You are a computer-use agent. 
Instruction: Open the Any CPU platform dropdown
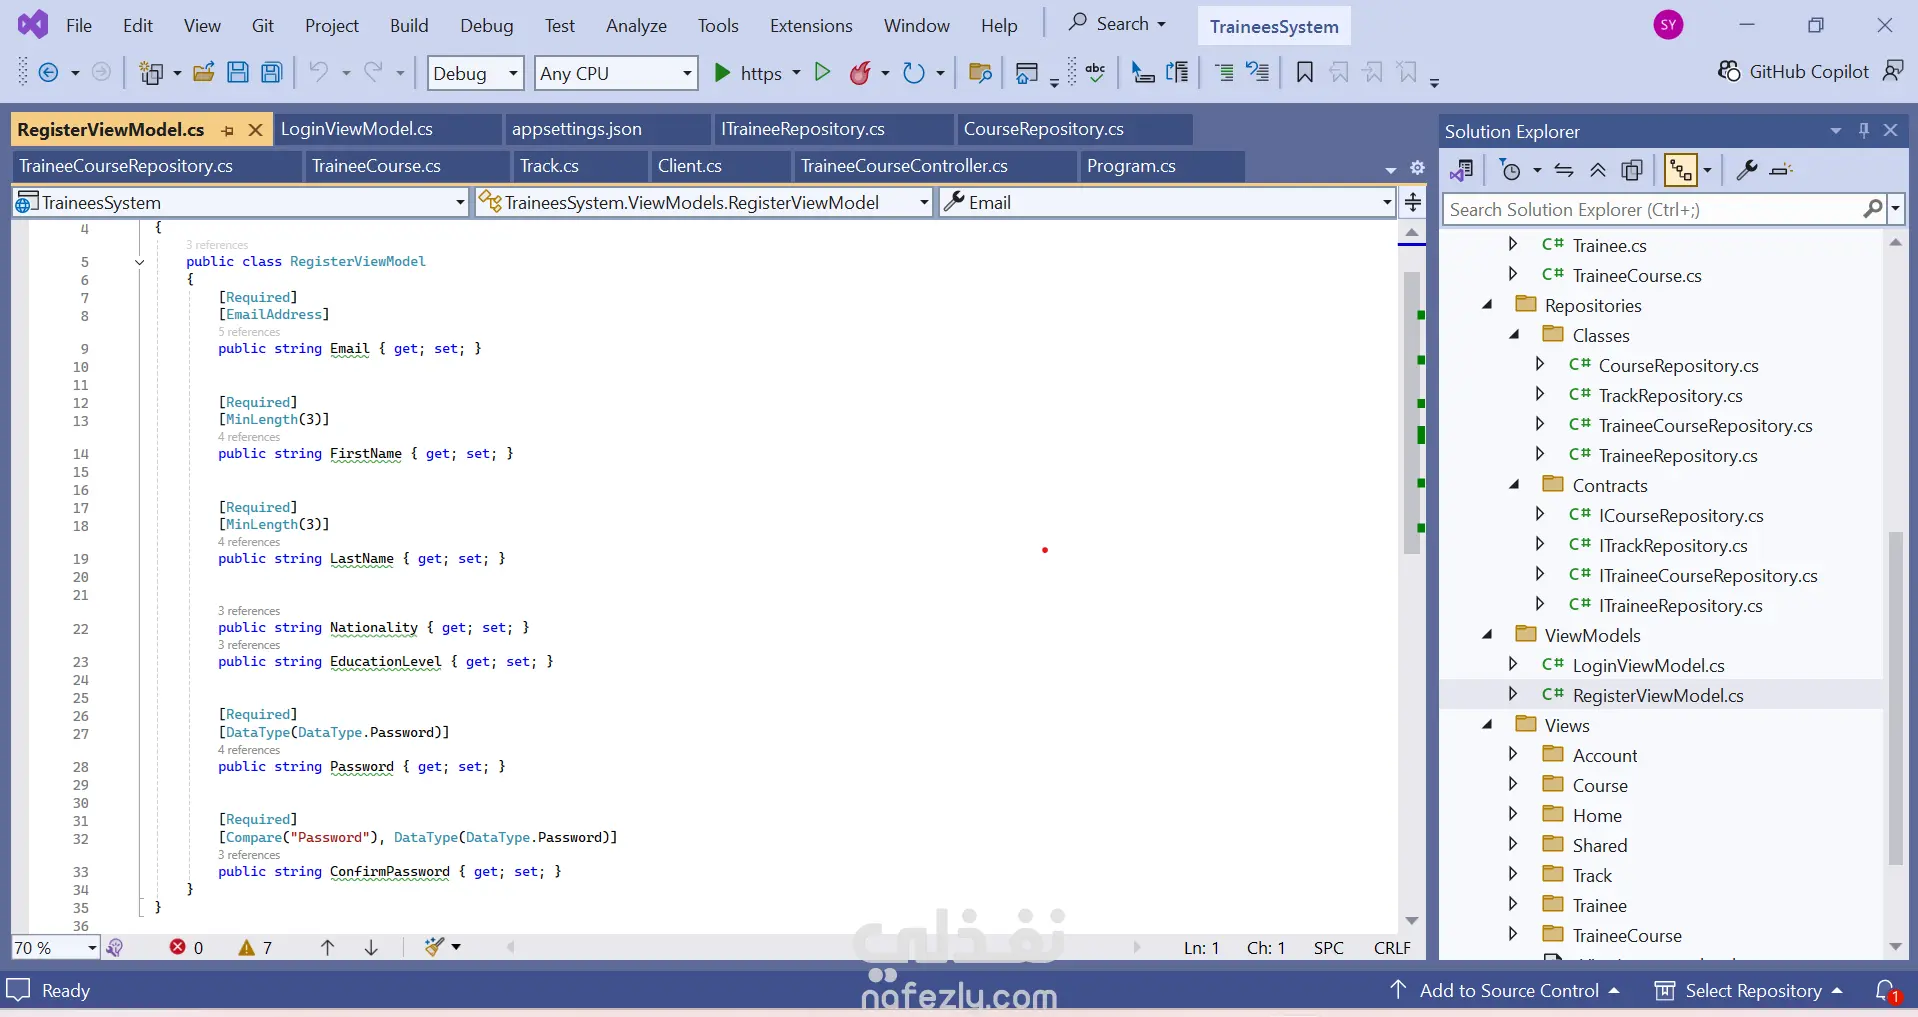click(616, 73)
